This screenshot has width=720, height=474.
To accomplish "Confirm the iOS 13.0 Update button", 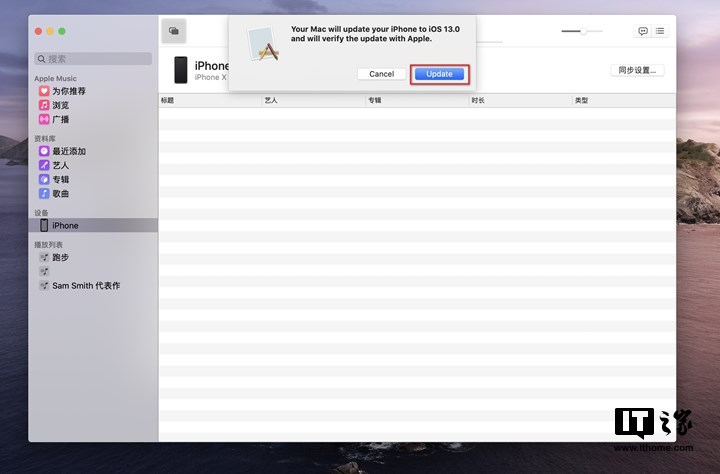I will coord(439,74).
